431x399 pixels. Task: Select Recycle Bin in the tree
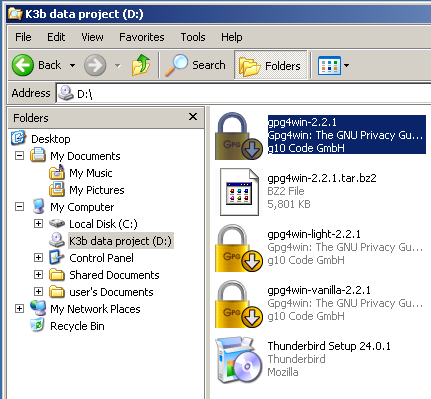pos(77,326)
